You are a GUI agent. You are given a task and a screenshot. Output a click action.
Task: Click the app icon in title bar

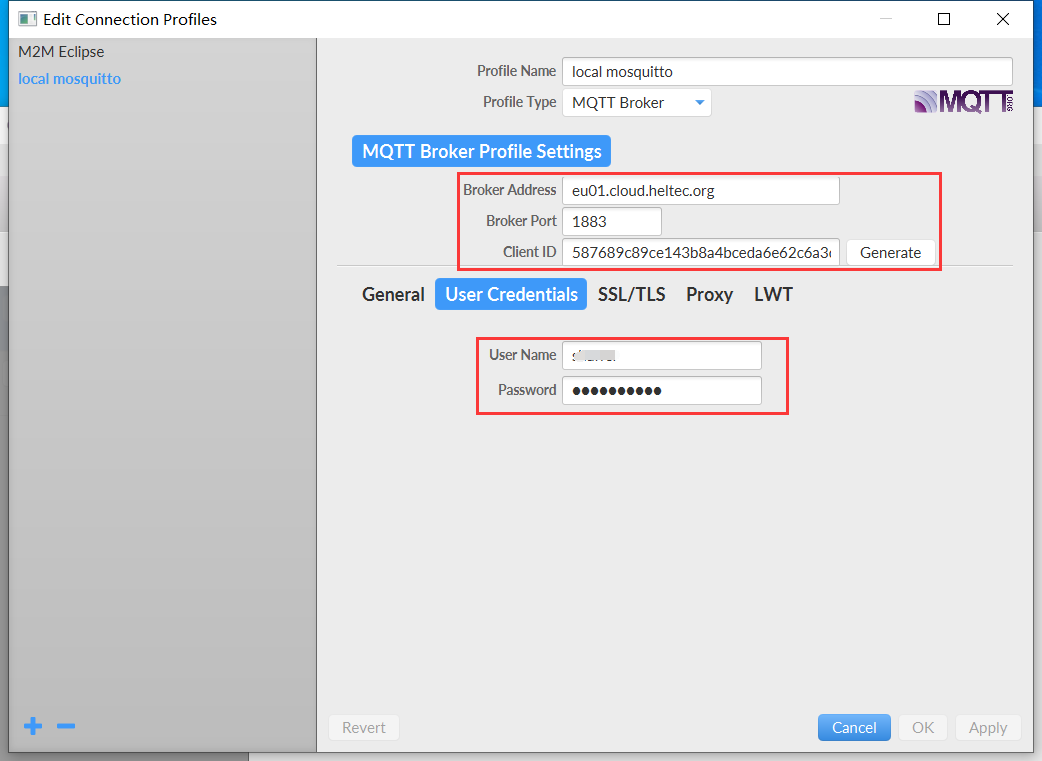pyautogui.click(x=27, y=19)
